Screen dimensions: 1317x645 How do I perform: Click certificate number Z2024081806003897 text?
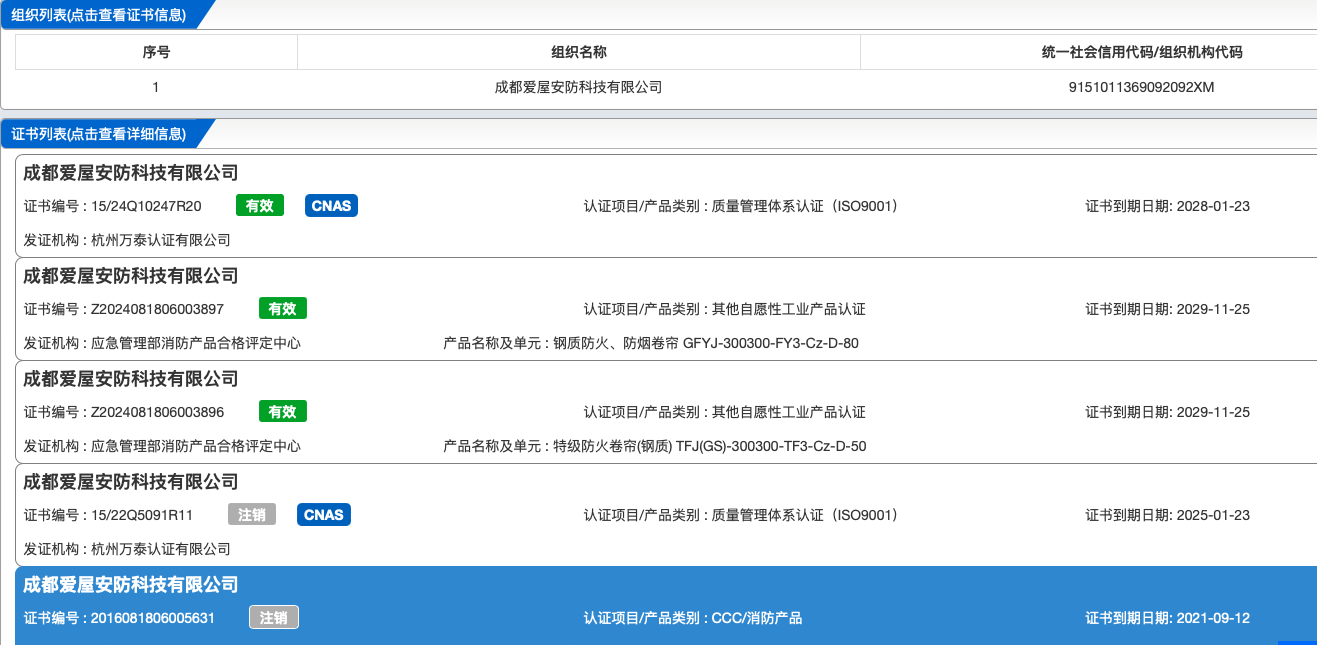(x=157, y=309)
